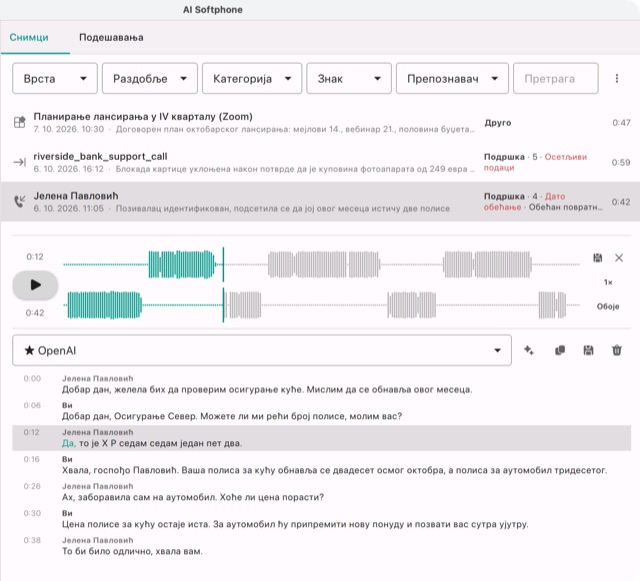Select the Планирање лансирања у IV кварталу recording
Image resolution: width=640 pixels, height=581 pixels.
(320, 122)
